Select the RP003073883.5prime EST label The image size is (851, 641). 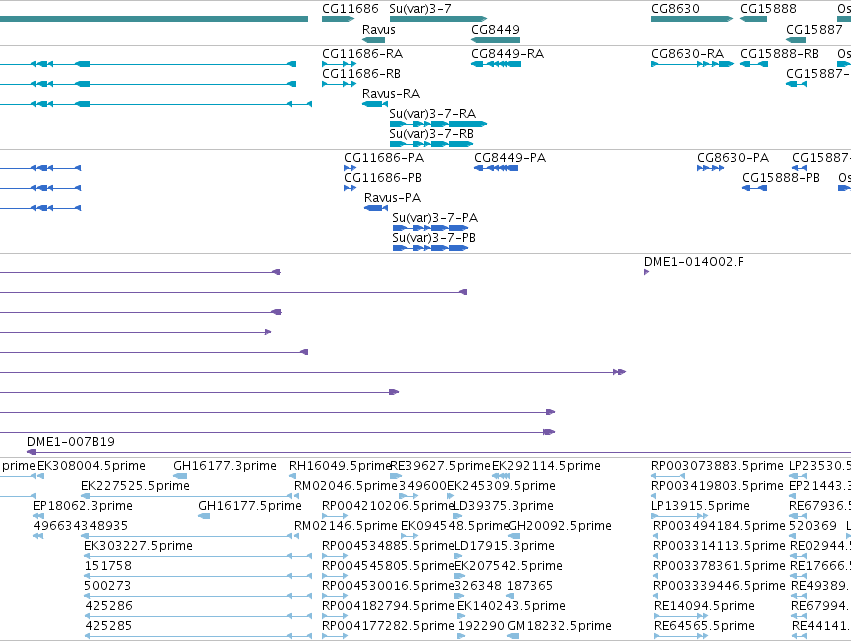[717, 466]
